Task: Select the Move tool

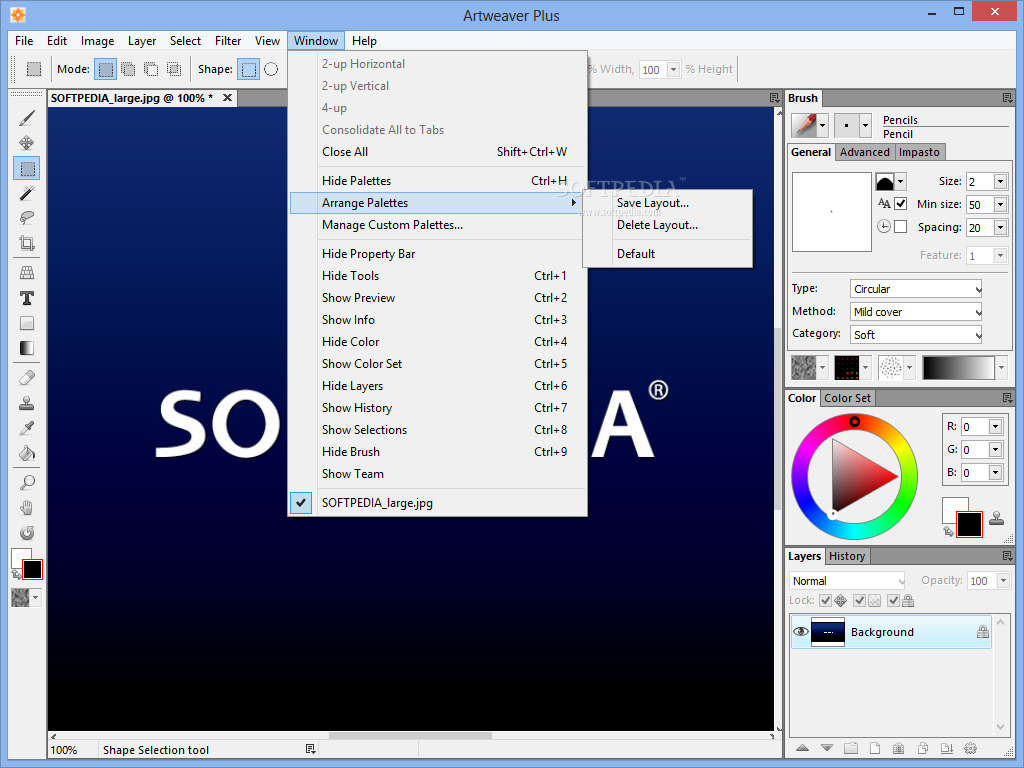Action: pos(27,143)
